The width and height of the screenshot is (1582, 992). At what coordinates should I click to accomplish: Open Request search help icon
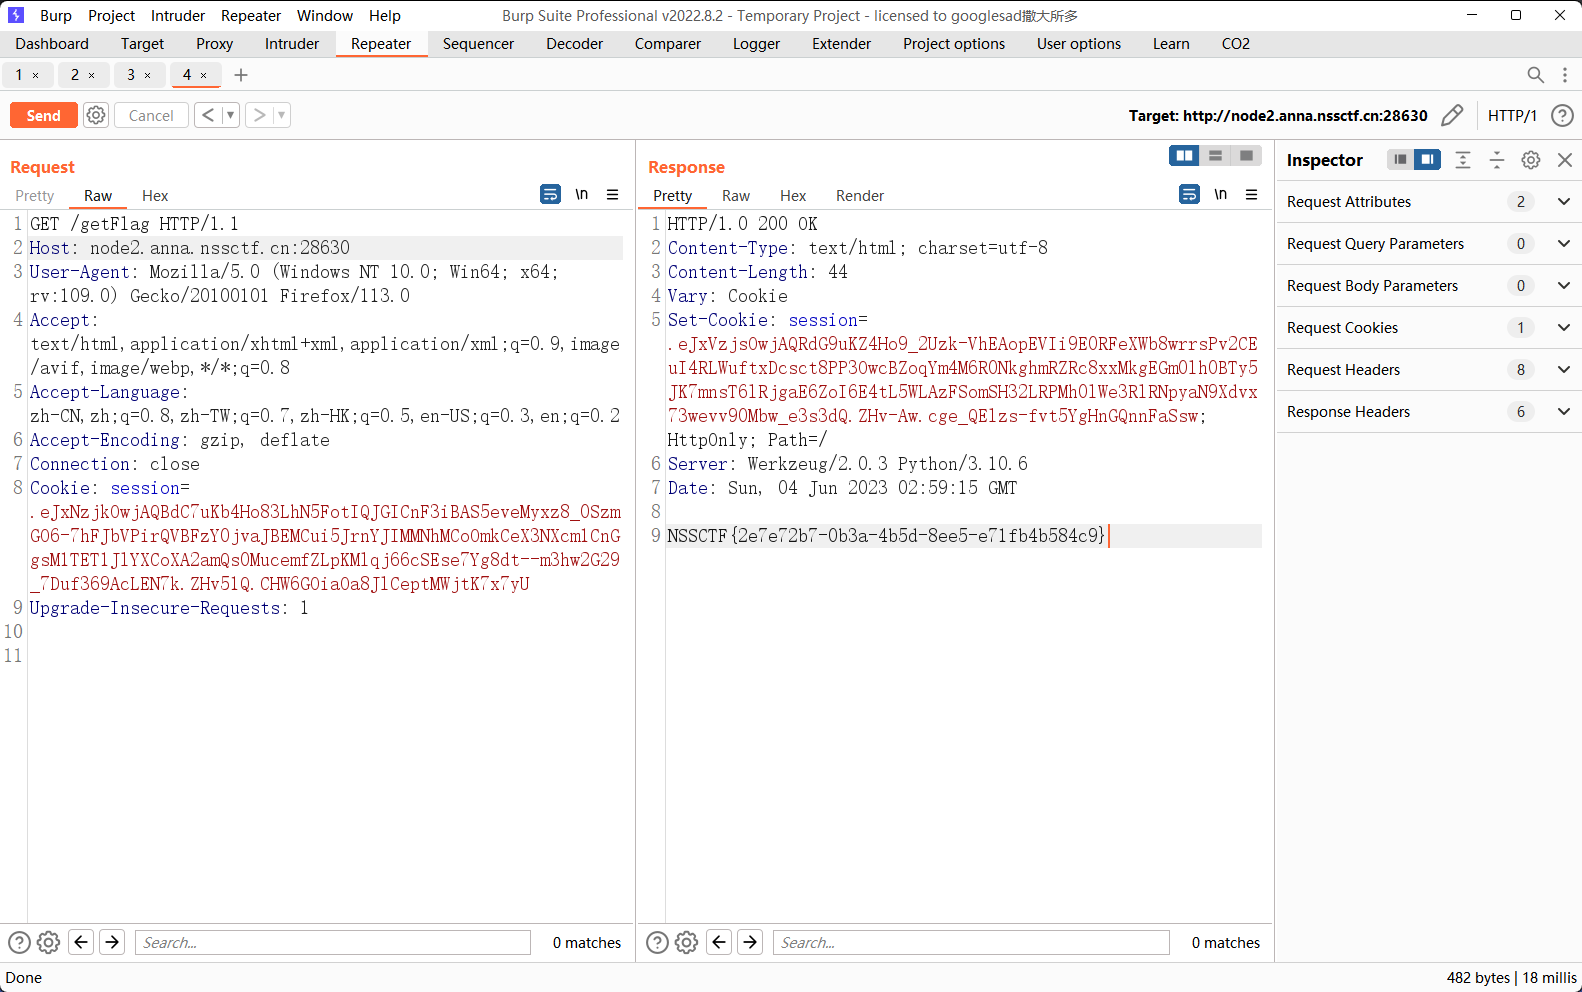[19, 942]
